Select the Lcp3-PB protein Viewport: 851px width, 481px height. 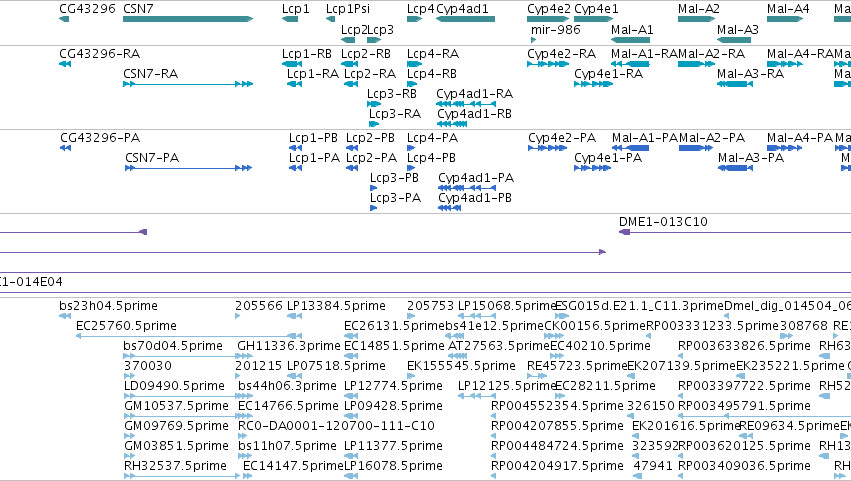coord(373,188)
